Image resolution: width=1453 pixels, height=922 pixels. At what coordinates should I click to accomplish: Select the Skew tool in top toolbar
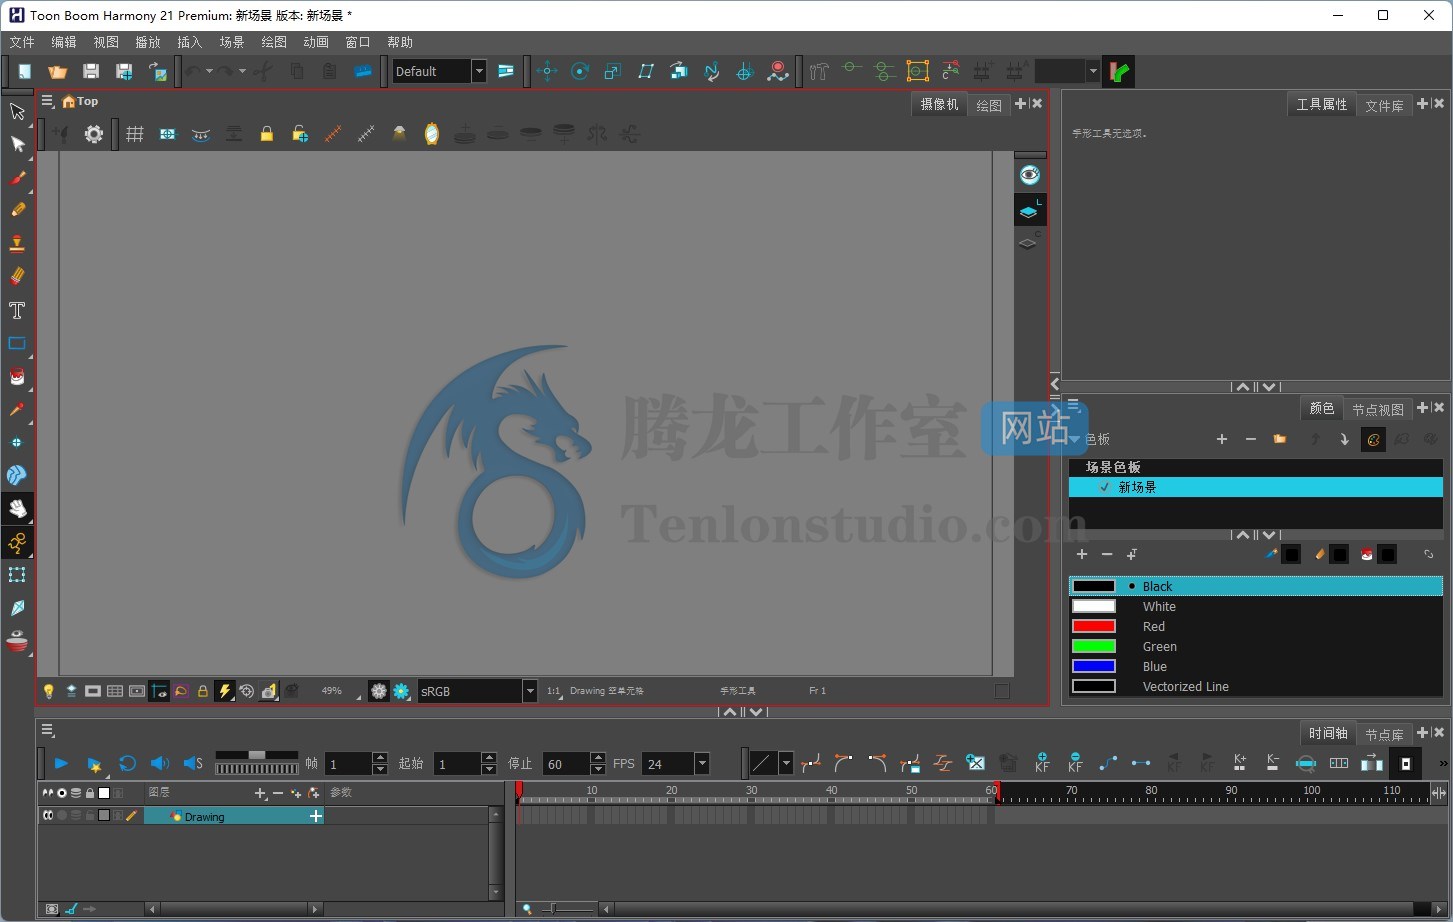pos(646,71)
